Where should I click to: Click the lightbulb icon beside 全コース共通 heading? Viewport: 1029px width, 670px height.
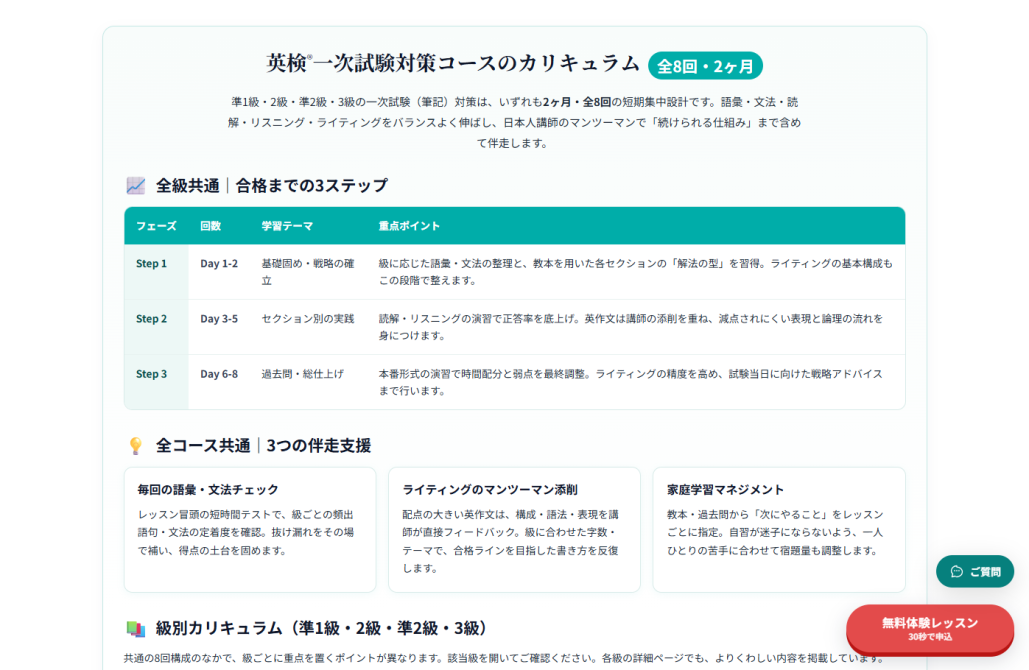coord(136,446)
